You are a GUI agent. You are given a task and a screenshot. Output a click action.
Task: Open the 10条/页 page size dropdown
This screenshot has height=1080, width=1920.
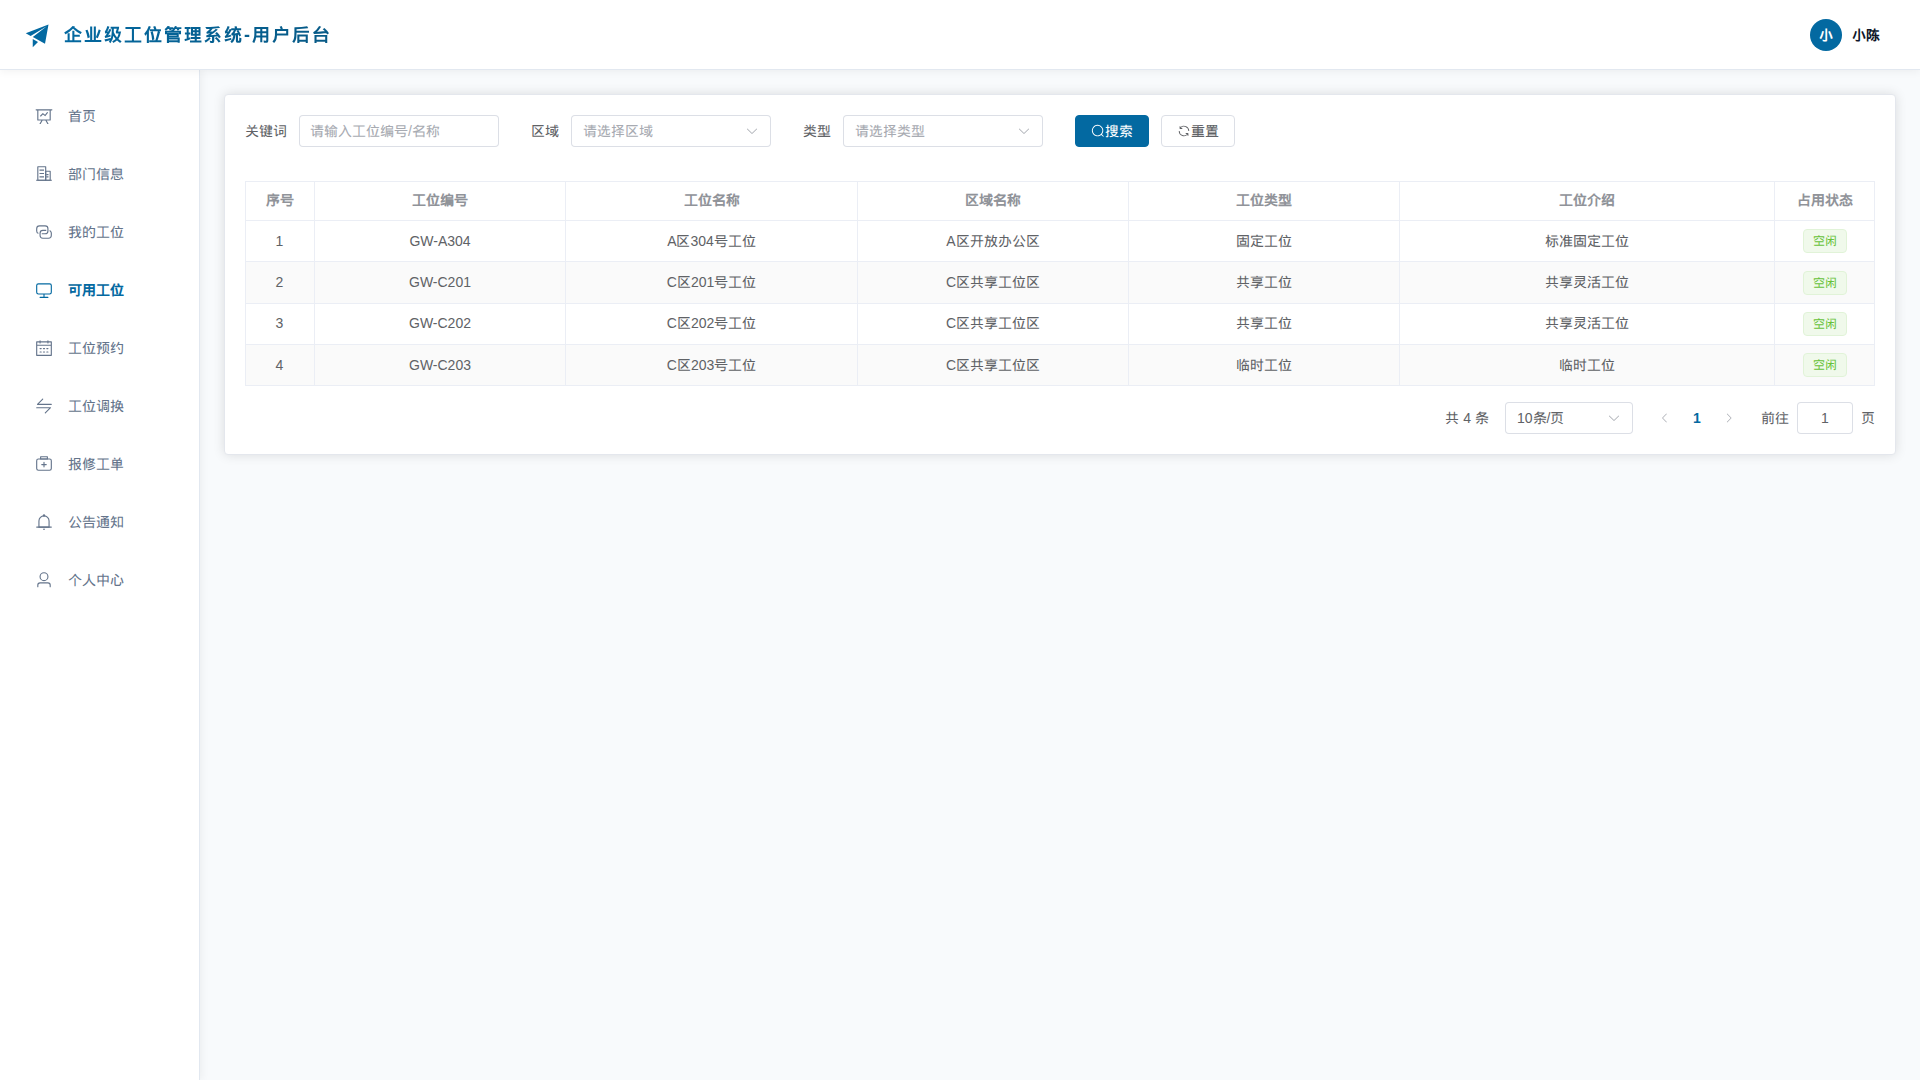point(1568,418)
